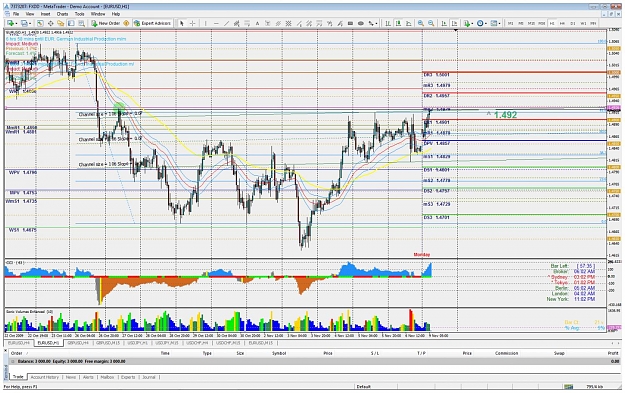The width and height of the screenshot is (625, 393).
Task: Click the New Order button
Action: pos(106,23)
